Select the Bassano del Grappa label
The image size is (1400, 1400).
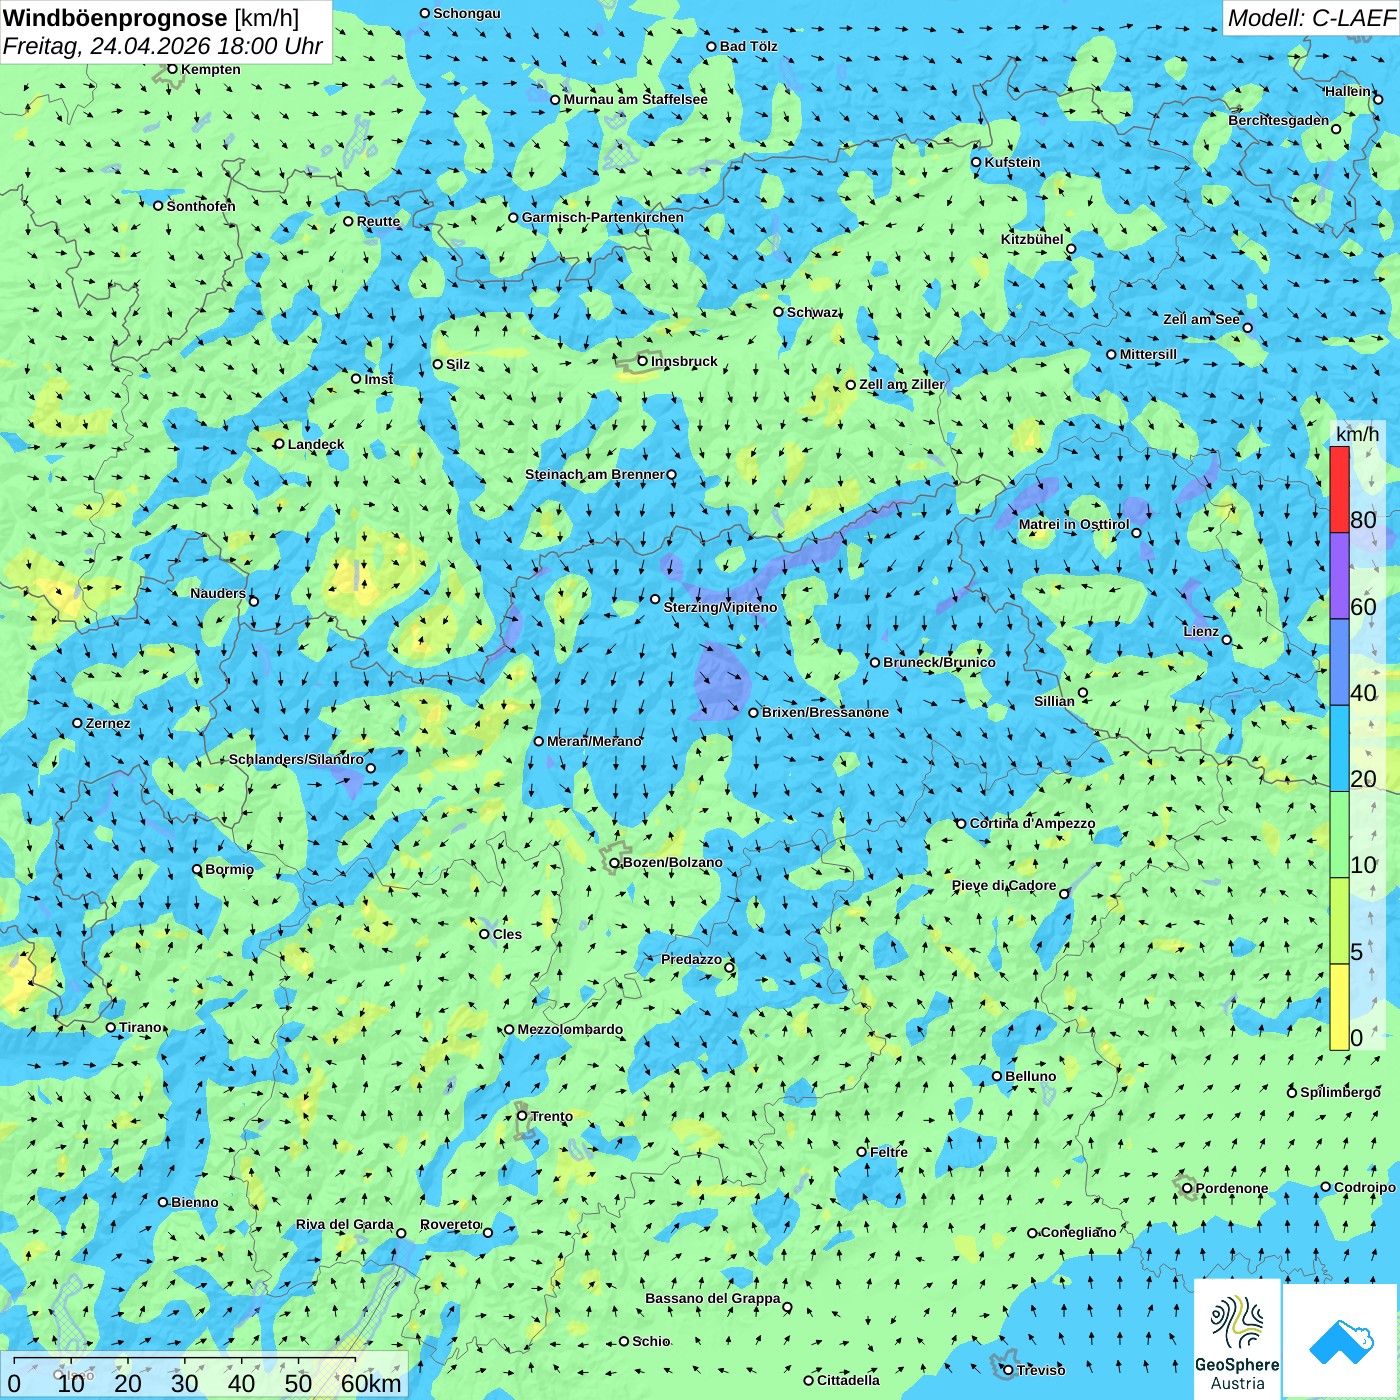pyautogui.click(x=713, y=1298)
